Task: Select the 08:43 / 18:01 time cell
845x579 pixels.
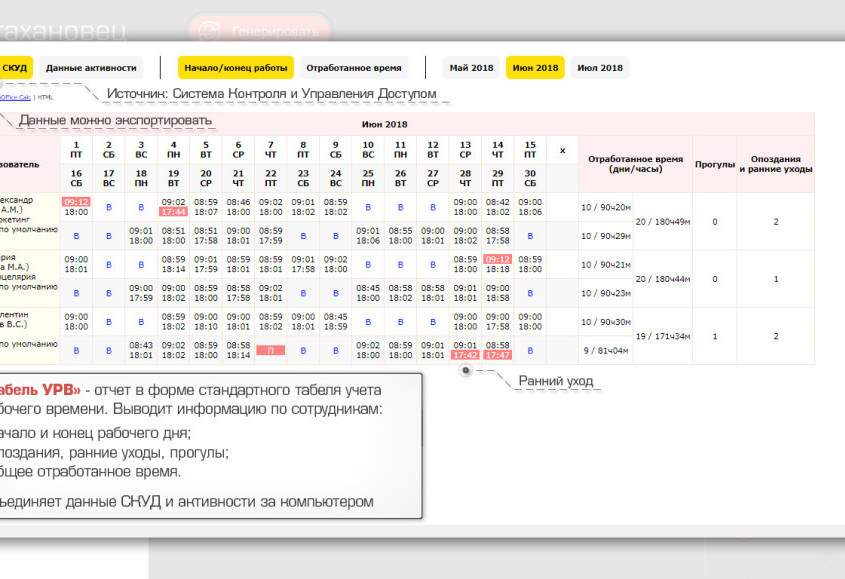Action: click(x=141, y=350)
